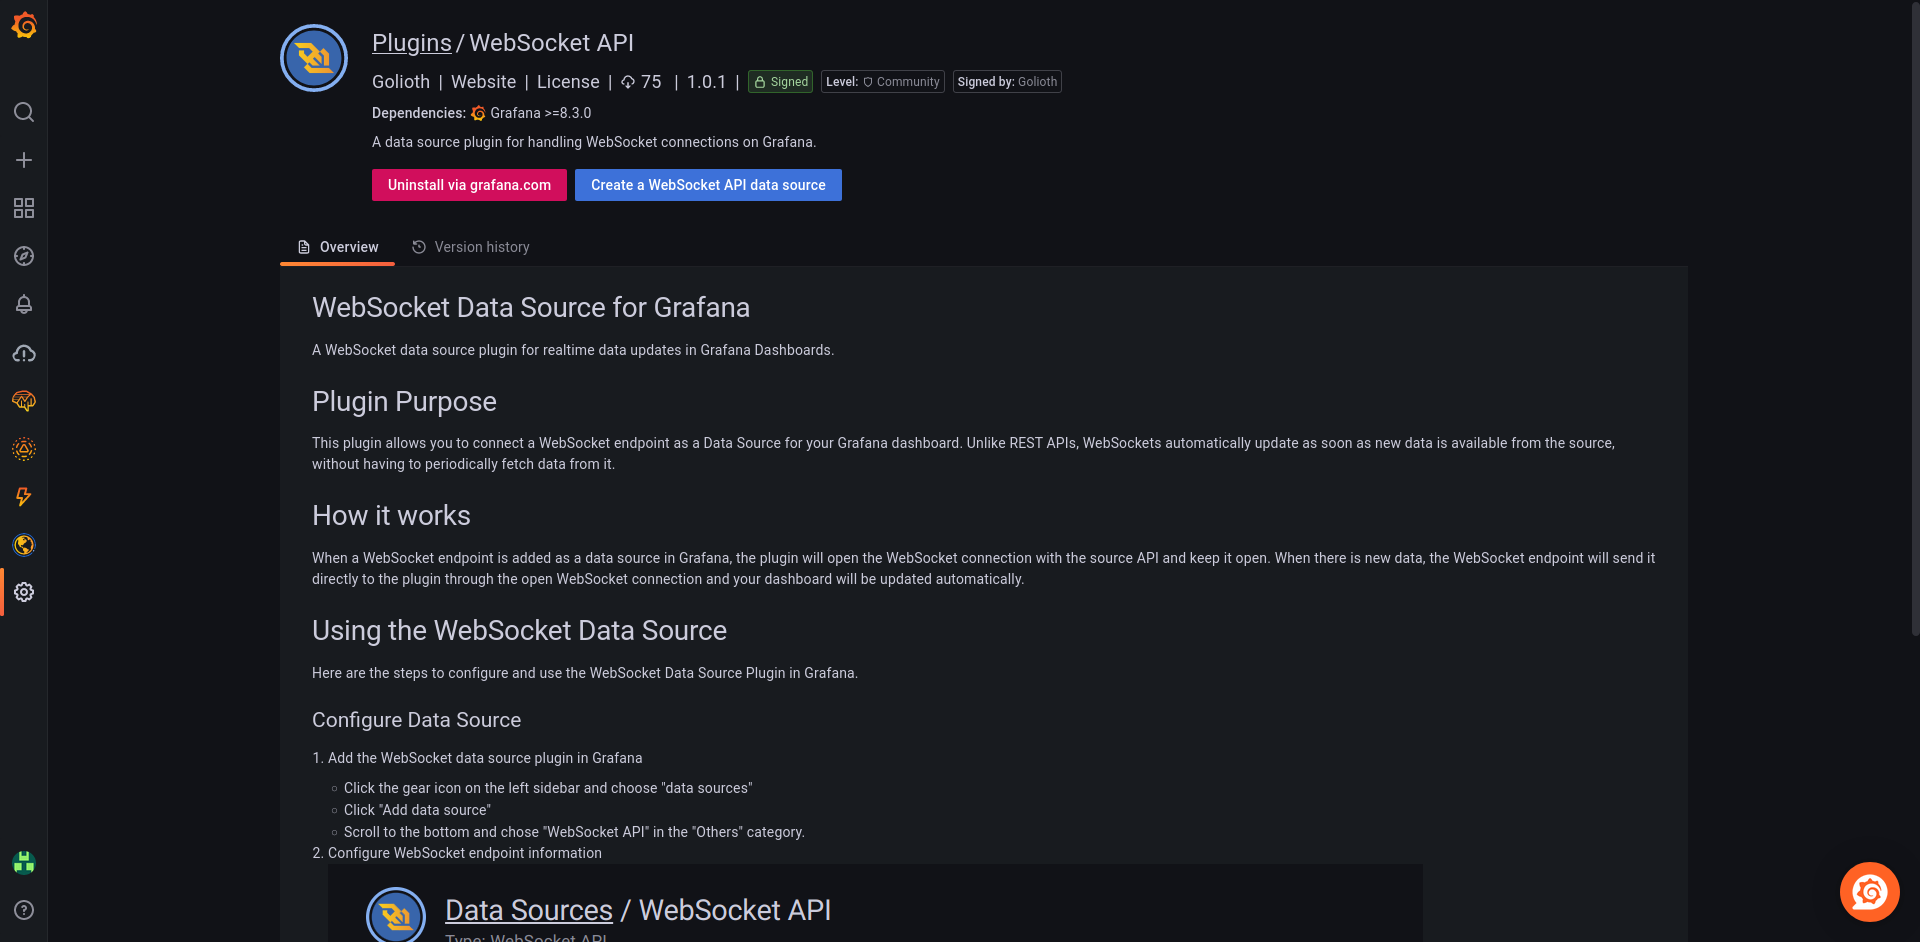Click the 'Click "Add data source"' bullet
Image resolution: width=1920 pixels, height=942 pixels.
pos(417,810)
